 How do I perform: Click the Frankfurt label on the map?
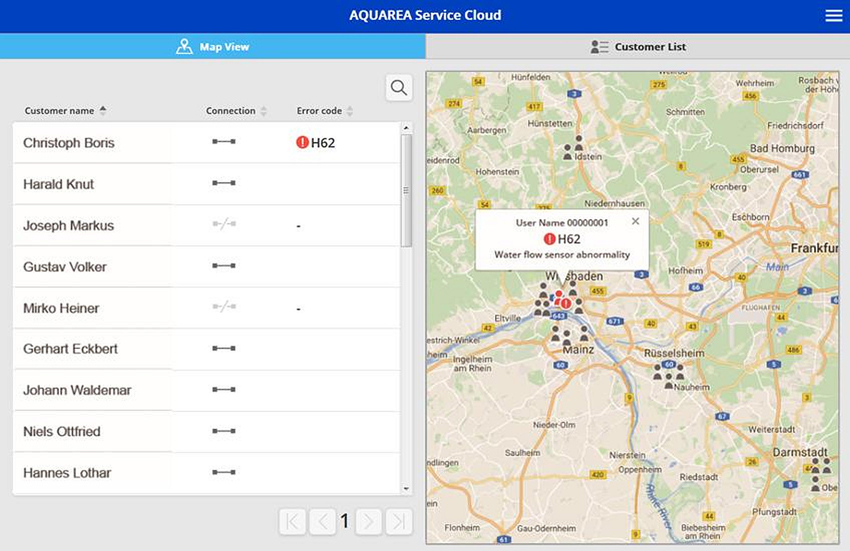(x=814, y=248)
